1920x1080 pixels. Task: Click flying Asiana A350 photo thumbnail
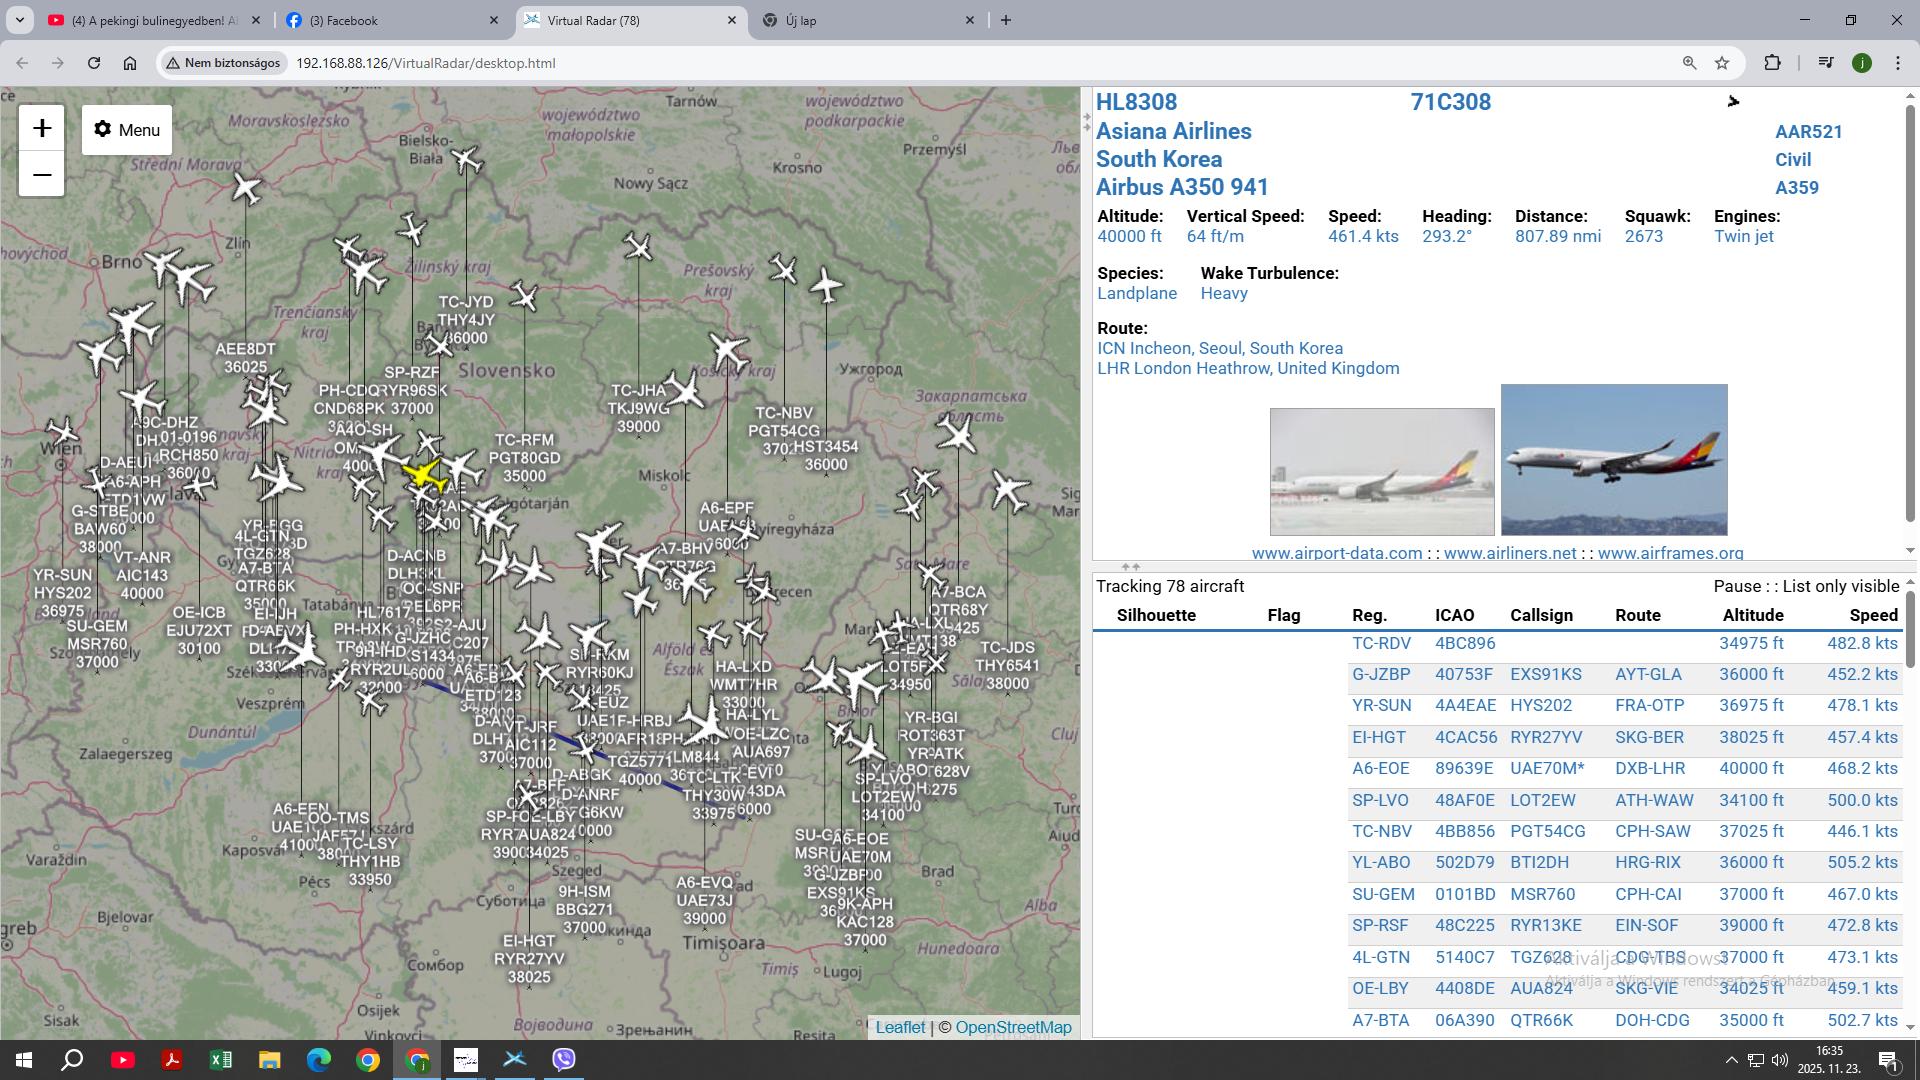(x=1613, y=460)
